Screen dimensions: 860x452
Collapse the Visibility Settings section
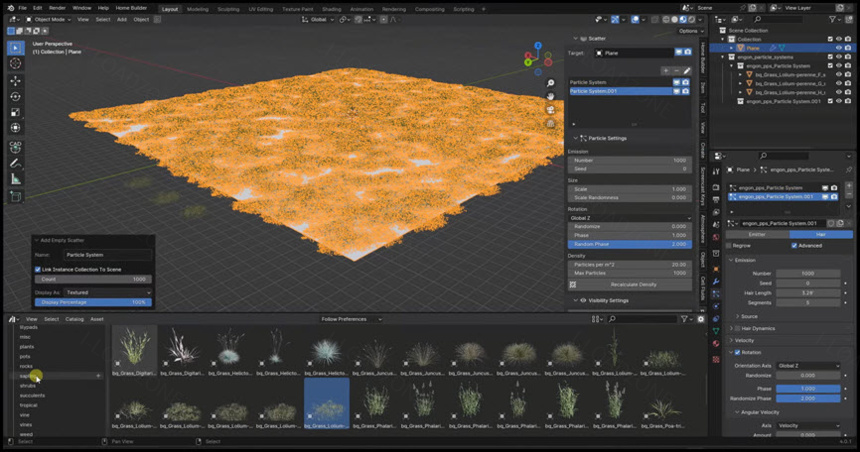[575, 301]
